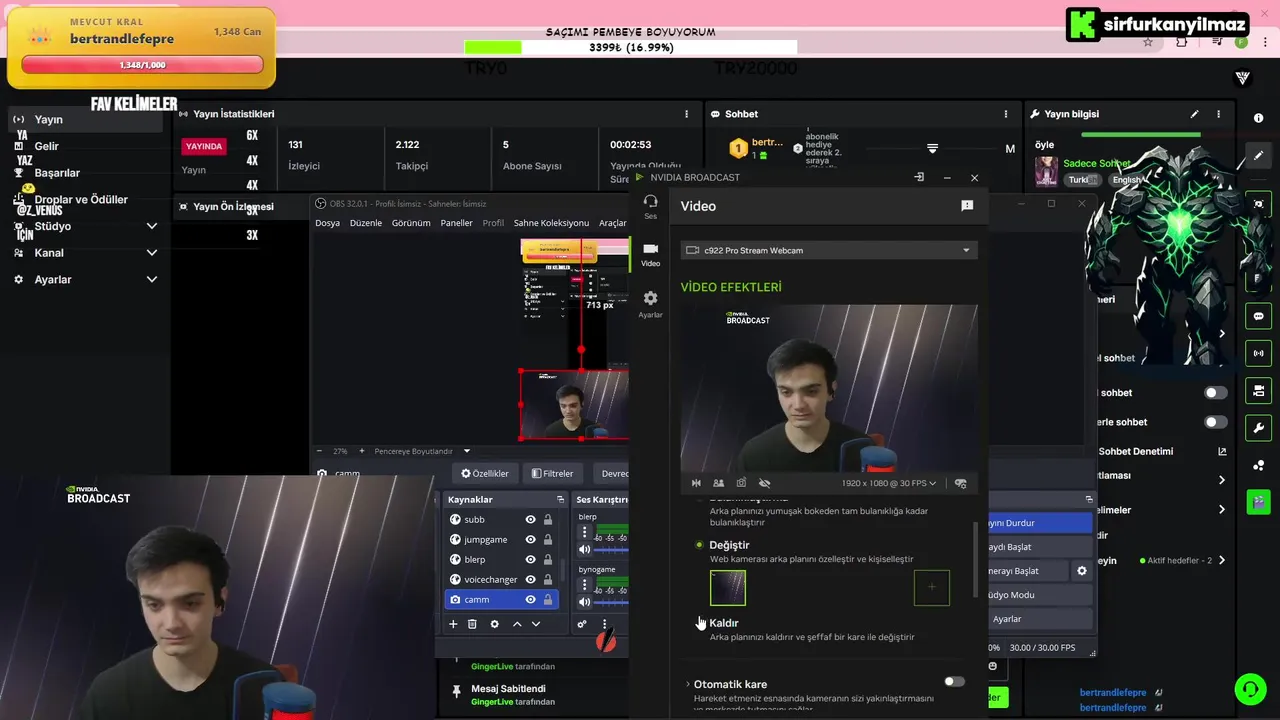Toggle the upper sohbet switch in Twitch panel
This screenshot has width=1280, height=720.
[1215, 393]
